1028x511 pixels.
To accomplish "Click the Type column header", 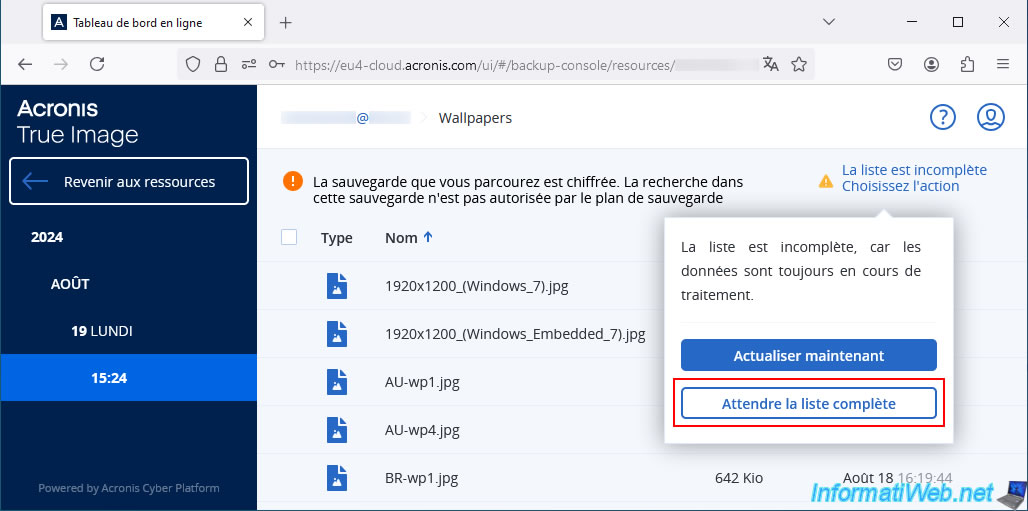I will pyautogui.click(x=337, y=237).
